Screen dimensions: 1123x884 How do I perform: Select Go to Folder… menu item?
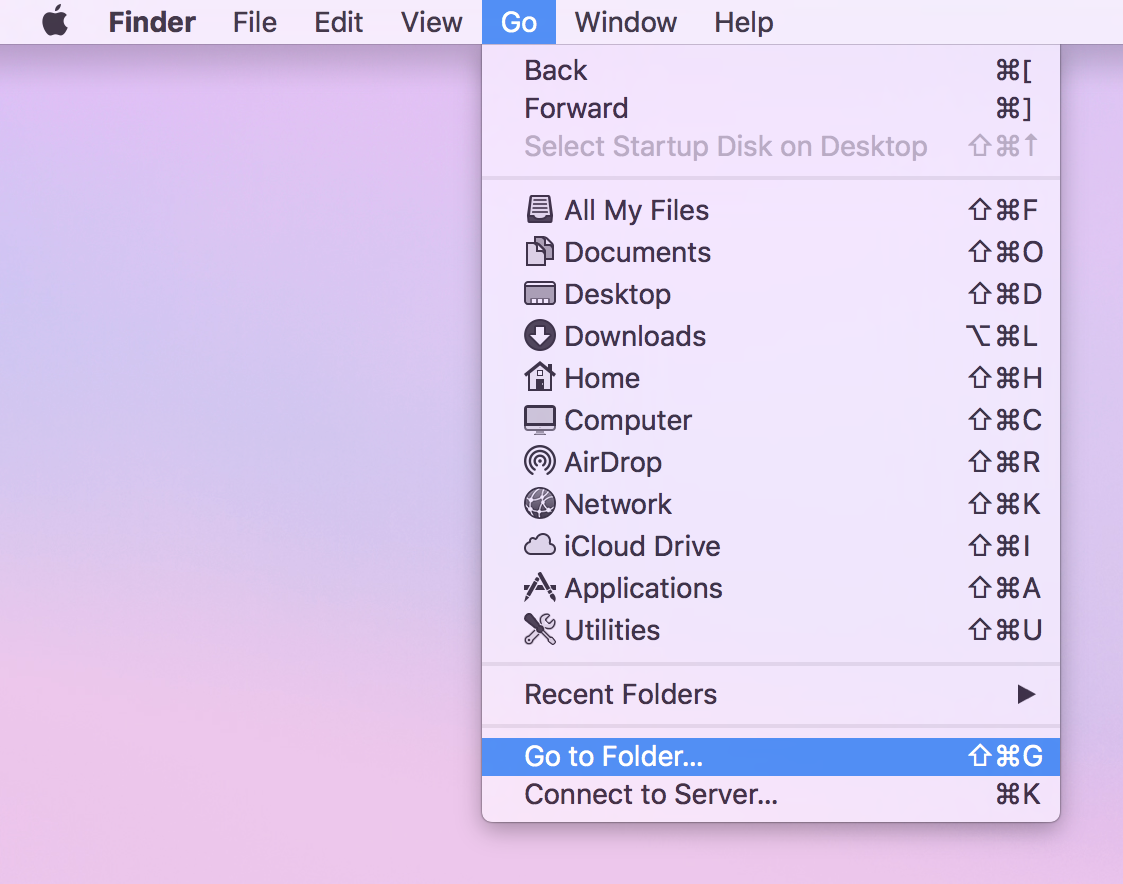point(771,756)
